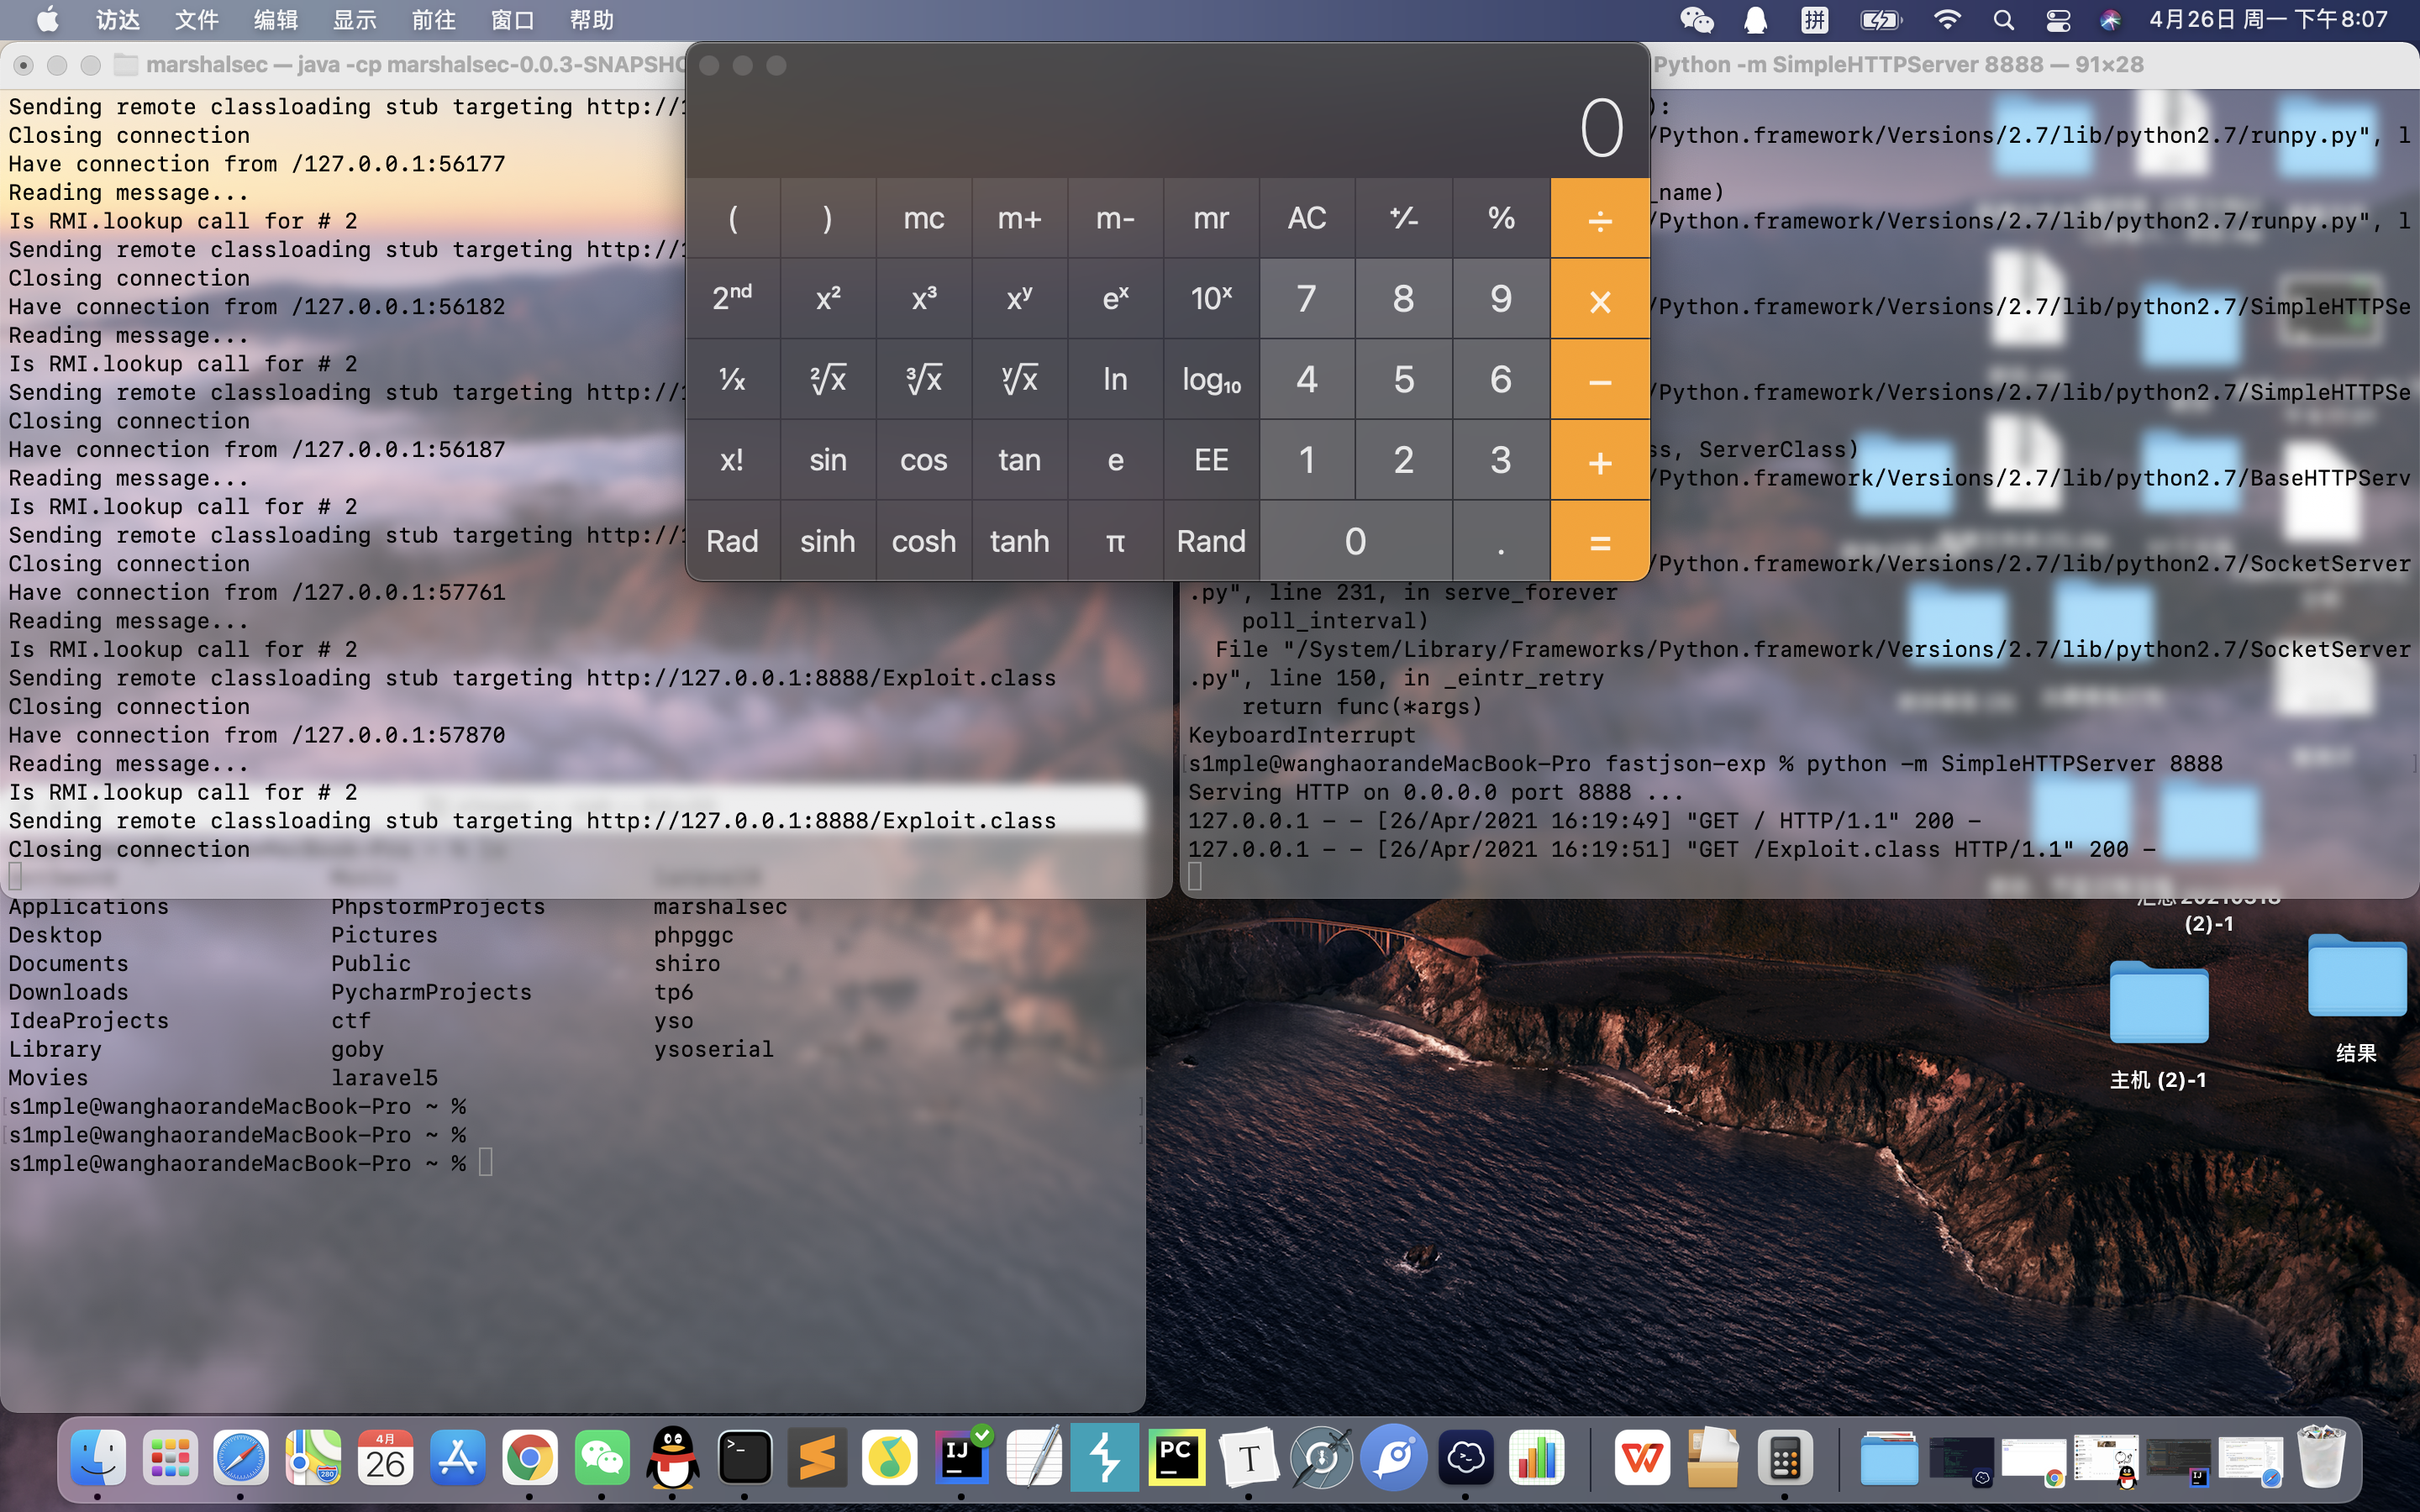Open TextEdit from the Dock
This screenshot has height=1512, width=2420.
click(1033, 1457)
